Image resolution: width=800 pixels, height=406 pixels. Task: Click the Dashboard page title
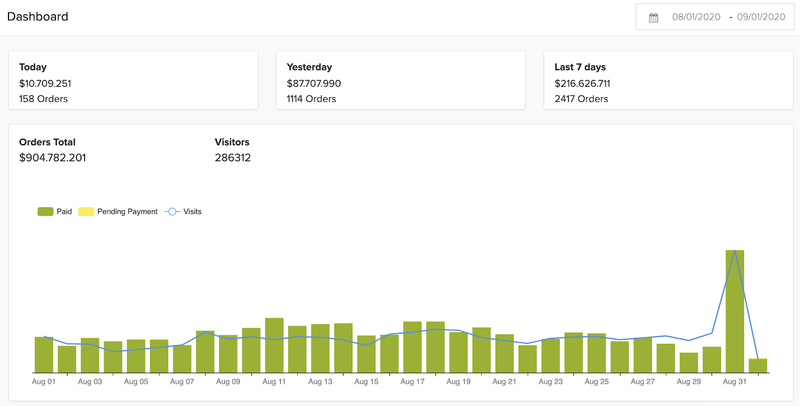pos(38,16)
